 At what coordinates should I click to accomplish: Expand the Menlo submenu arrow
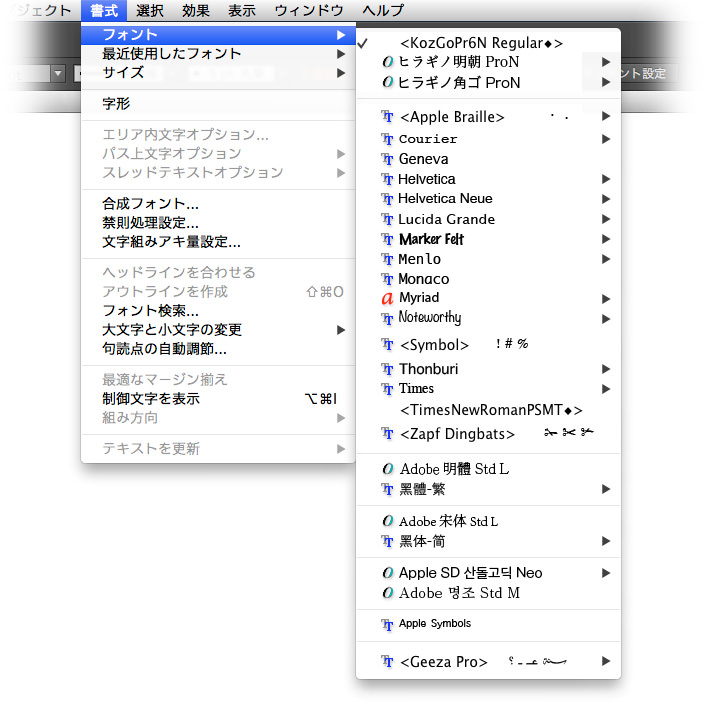[606, 259]
